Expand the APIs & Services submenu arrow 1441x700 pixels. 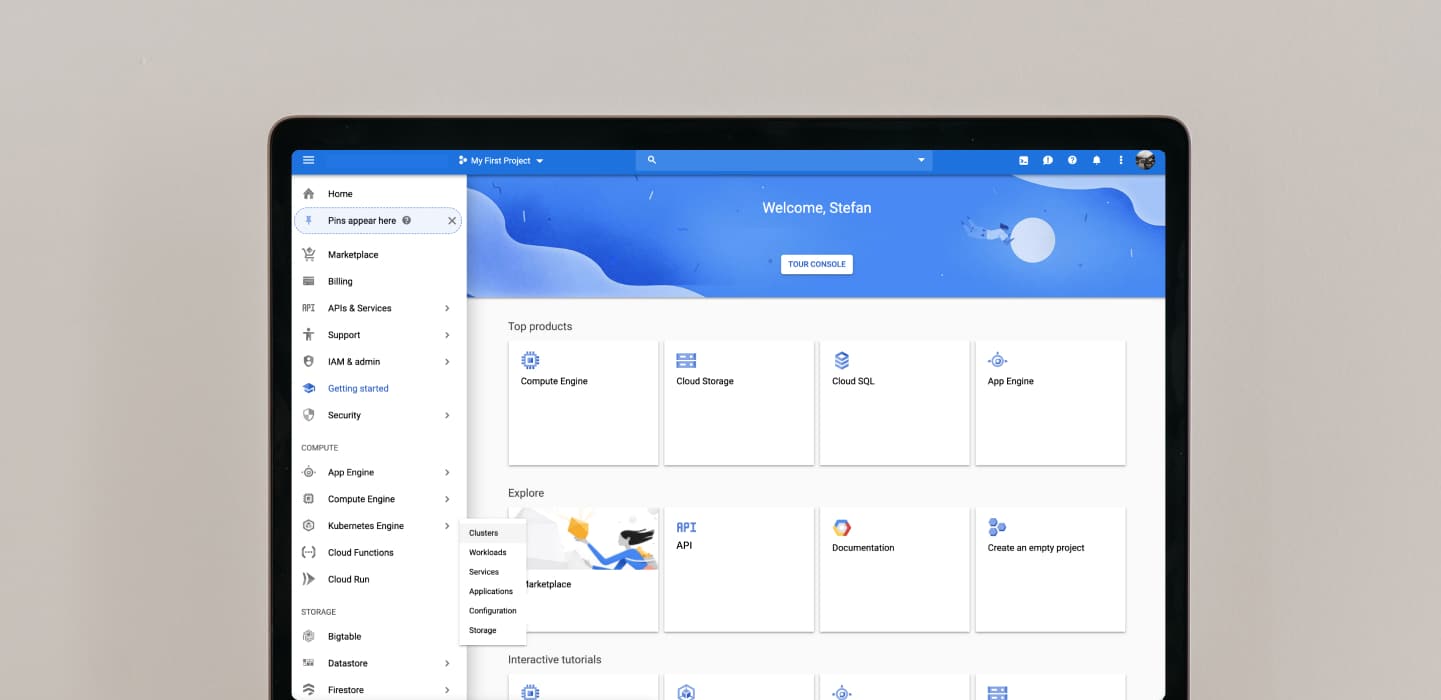point(447,308)
